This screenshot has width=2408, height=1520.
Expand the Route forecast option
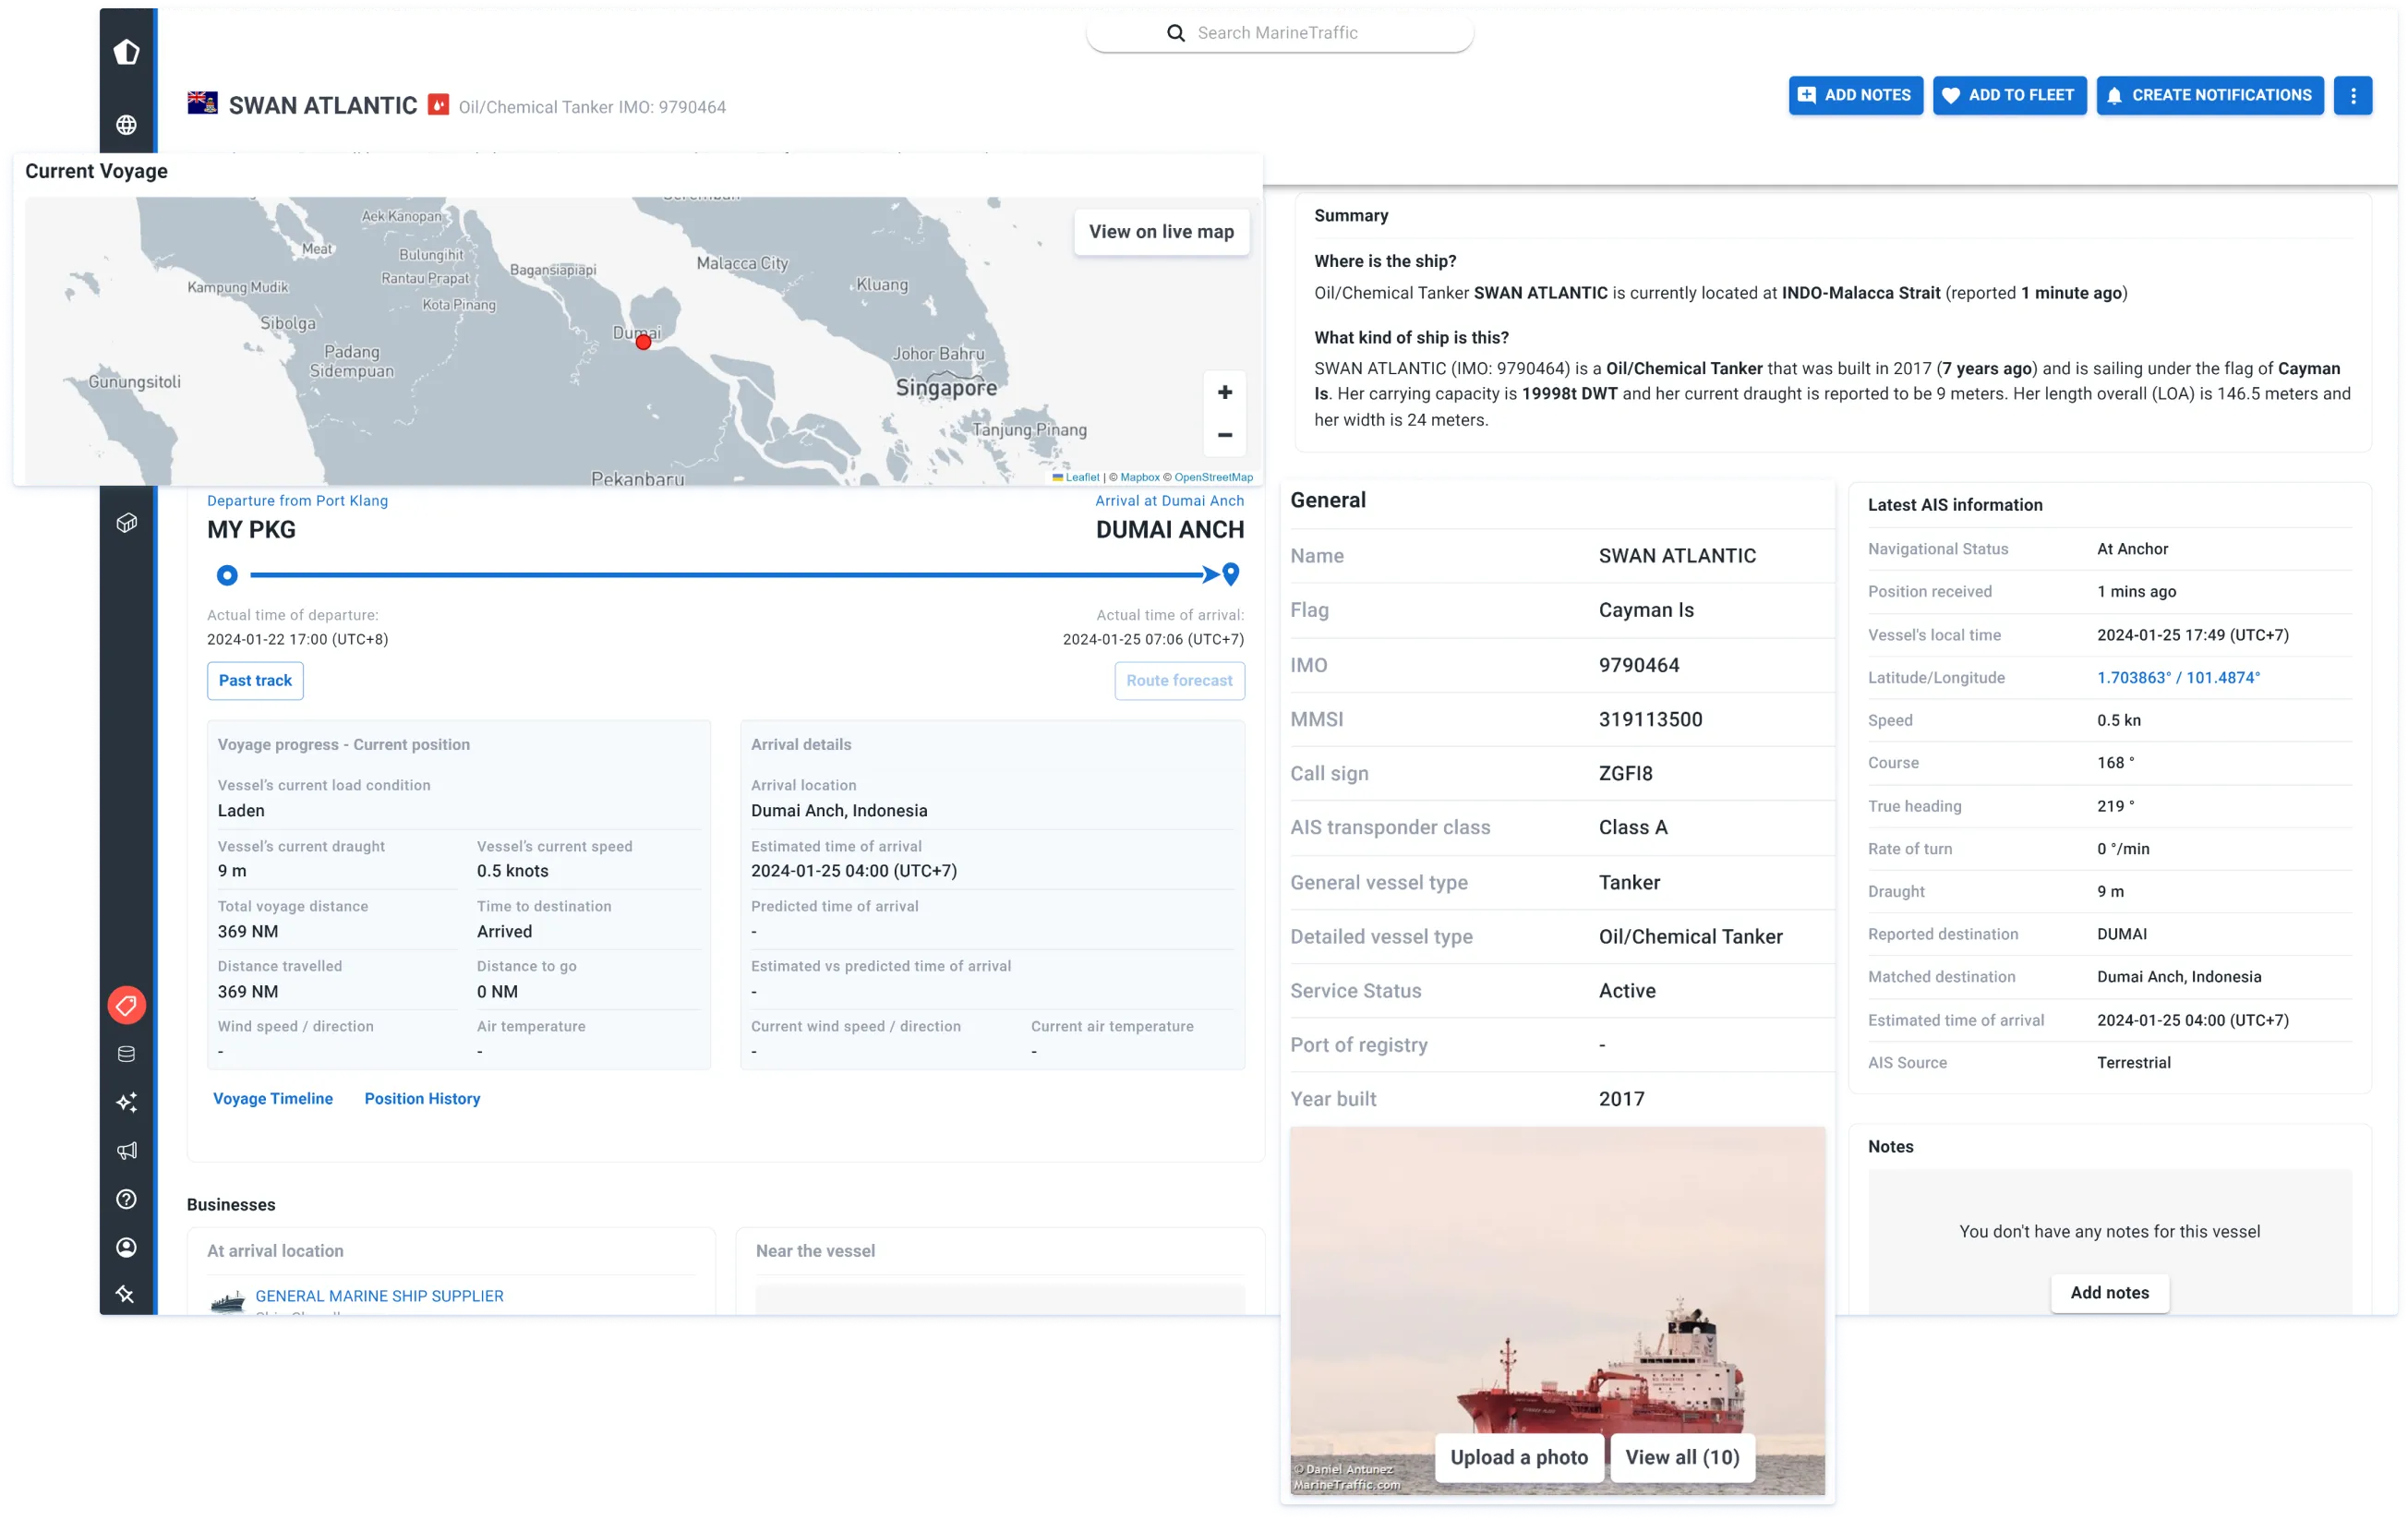tap(1179, 680)
